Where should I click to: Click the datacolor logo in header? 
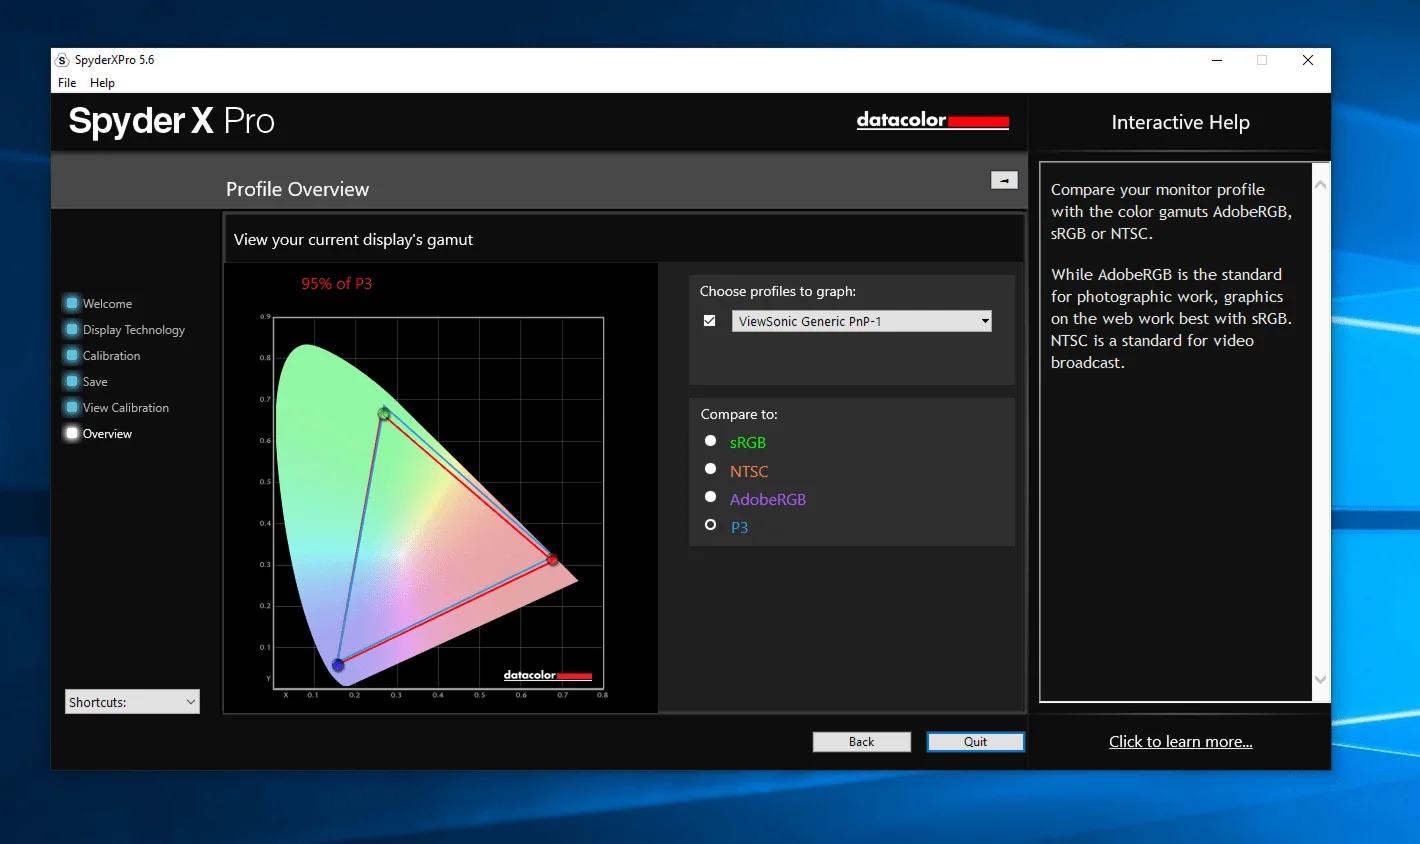[932, 120]
